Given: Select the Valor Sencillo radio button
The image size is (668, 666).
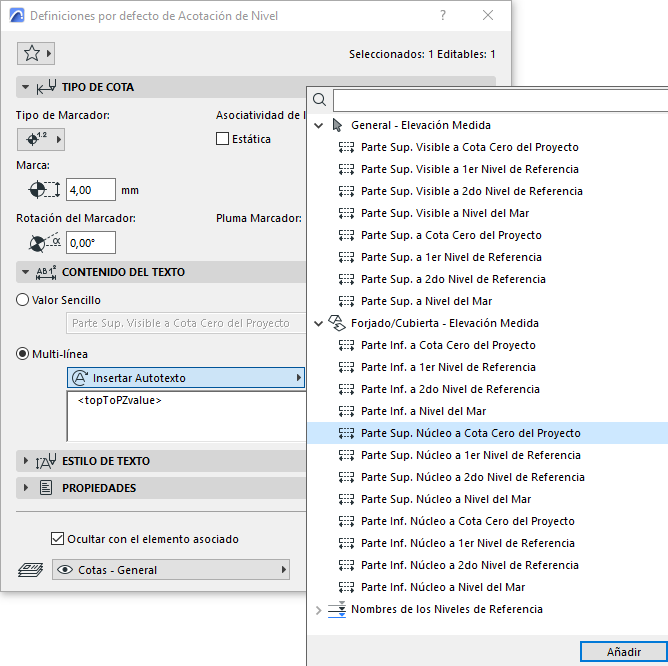Looking at the screenshot, I should [x=23, y=300].
